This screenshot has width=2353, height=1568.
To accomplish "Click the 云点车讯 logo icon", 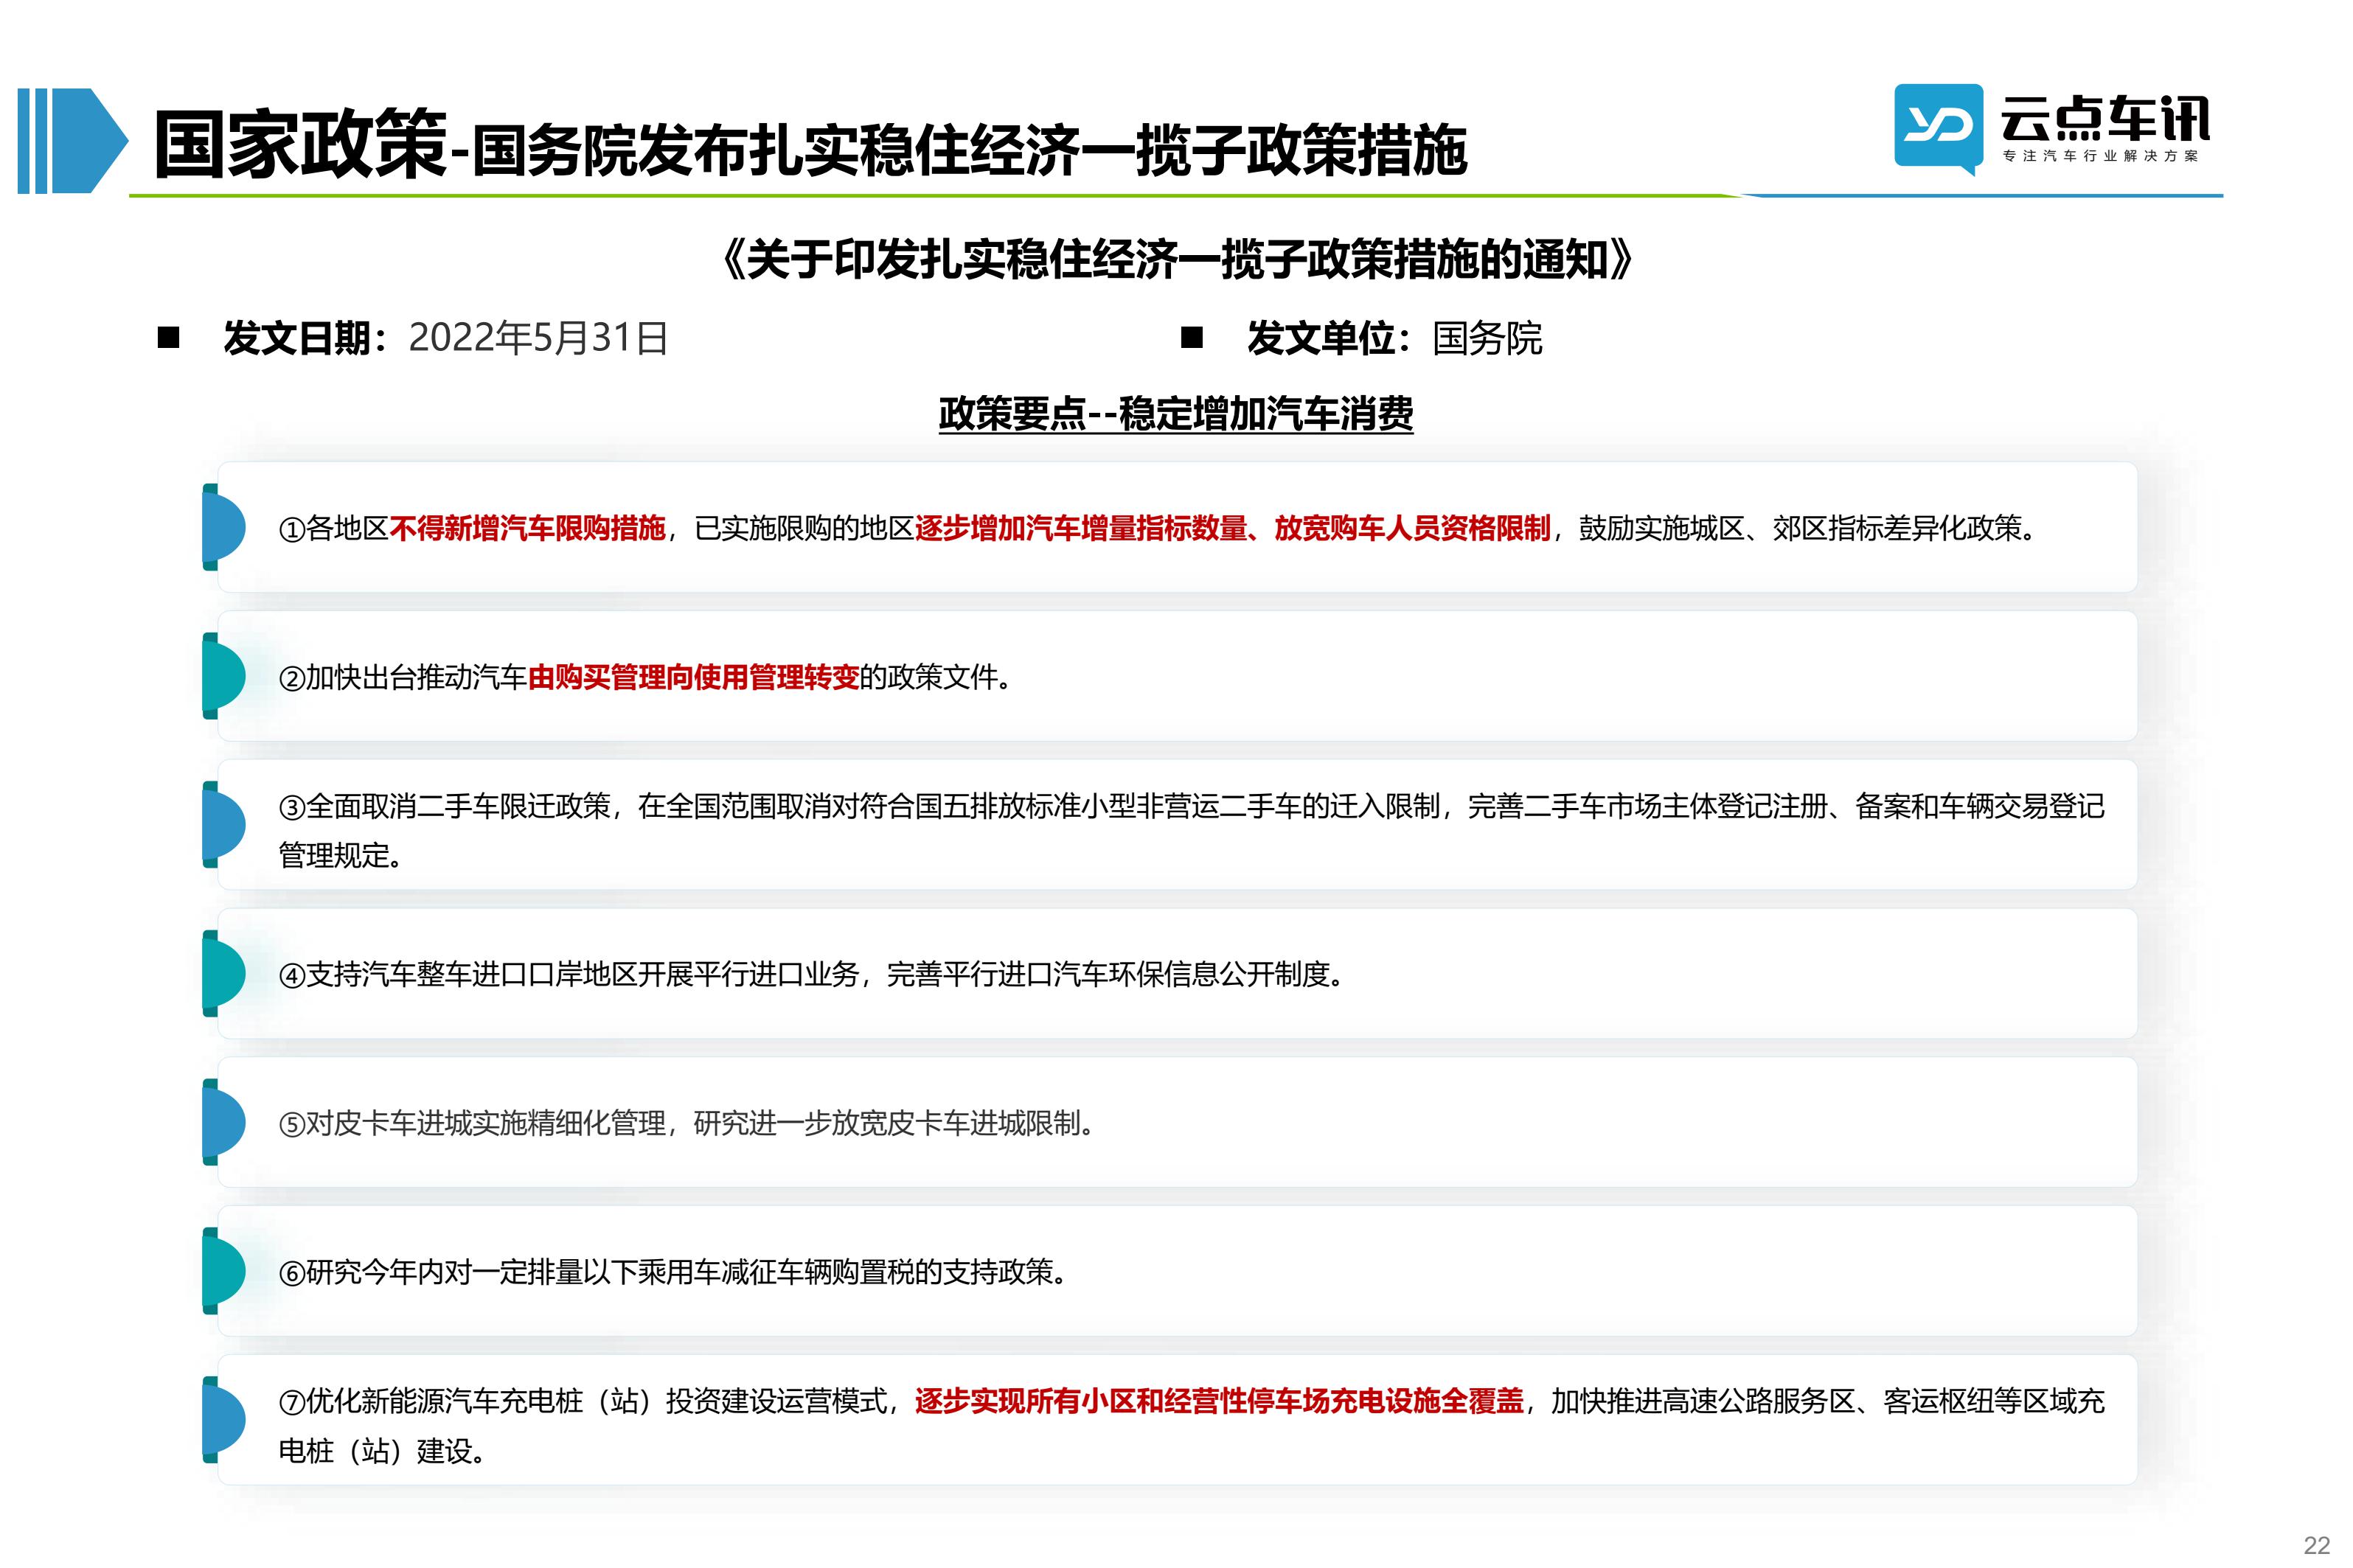I will (x=1937, y=129).
